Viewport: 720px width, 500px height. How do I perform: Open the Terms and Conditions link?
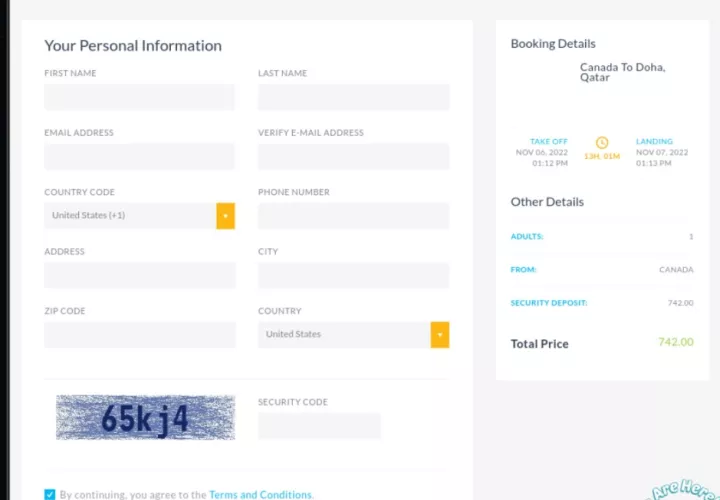[x=260, y=494]
